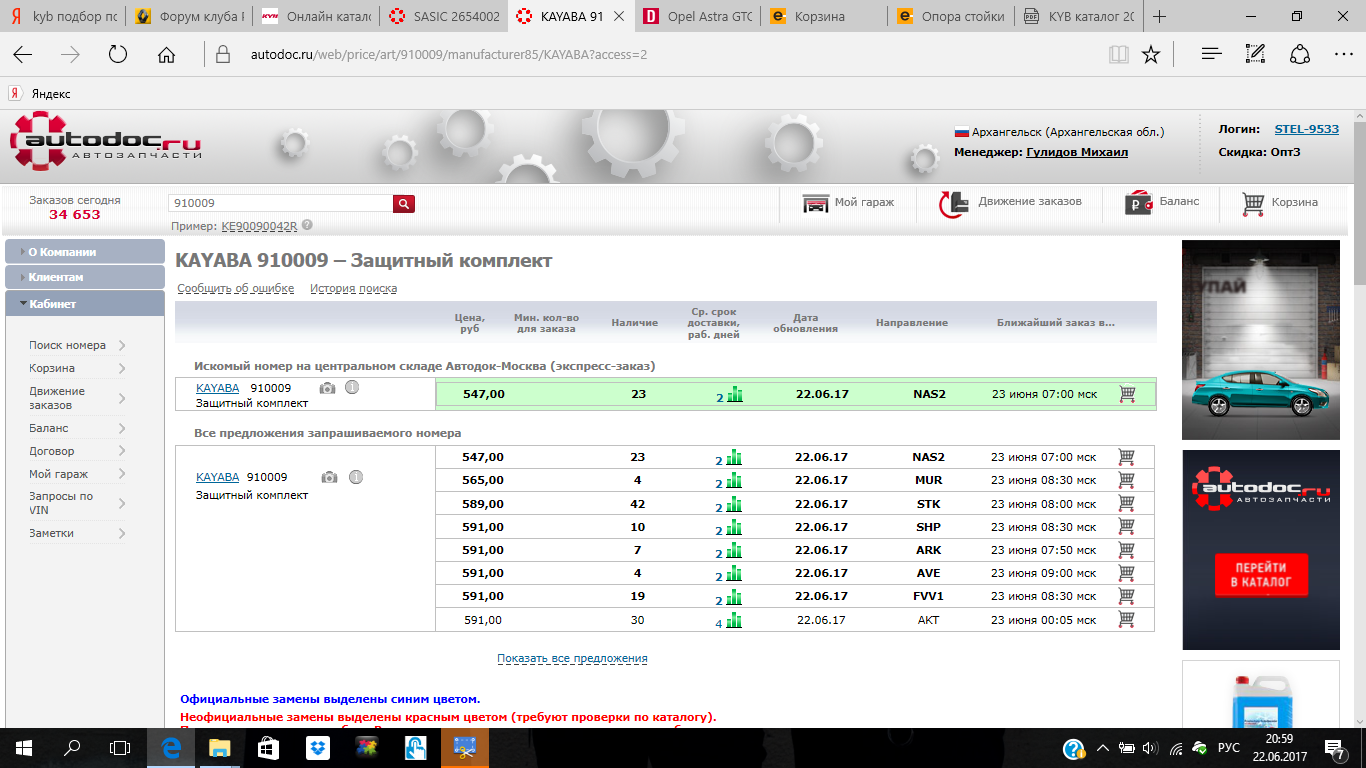Open the Яндекс favorites bar bookmark
This screenshot has width=1366, height=768.
[x=41, y=93]
